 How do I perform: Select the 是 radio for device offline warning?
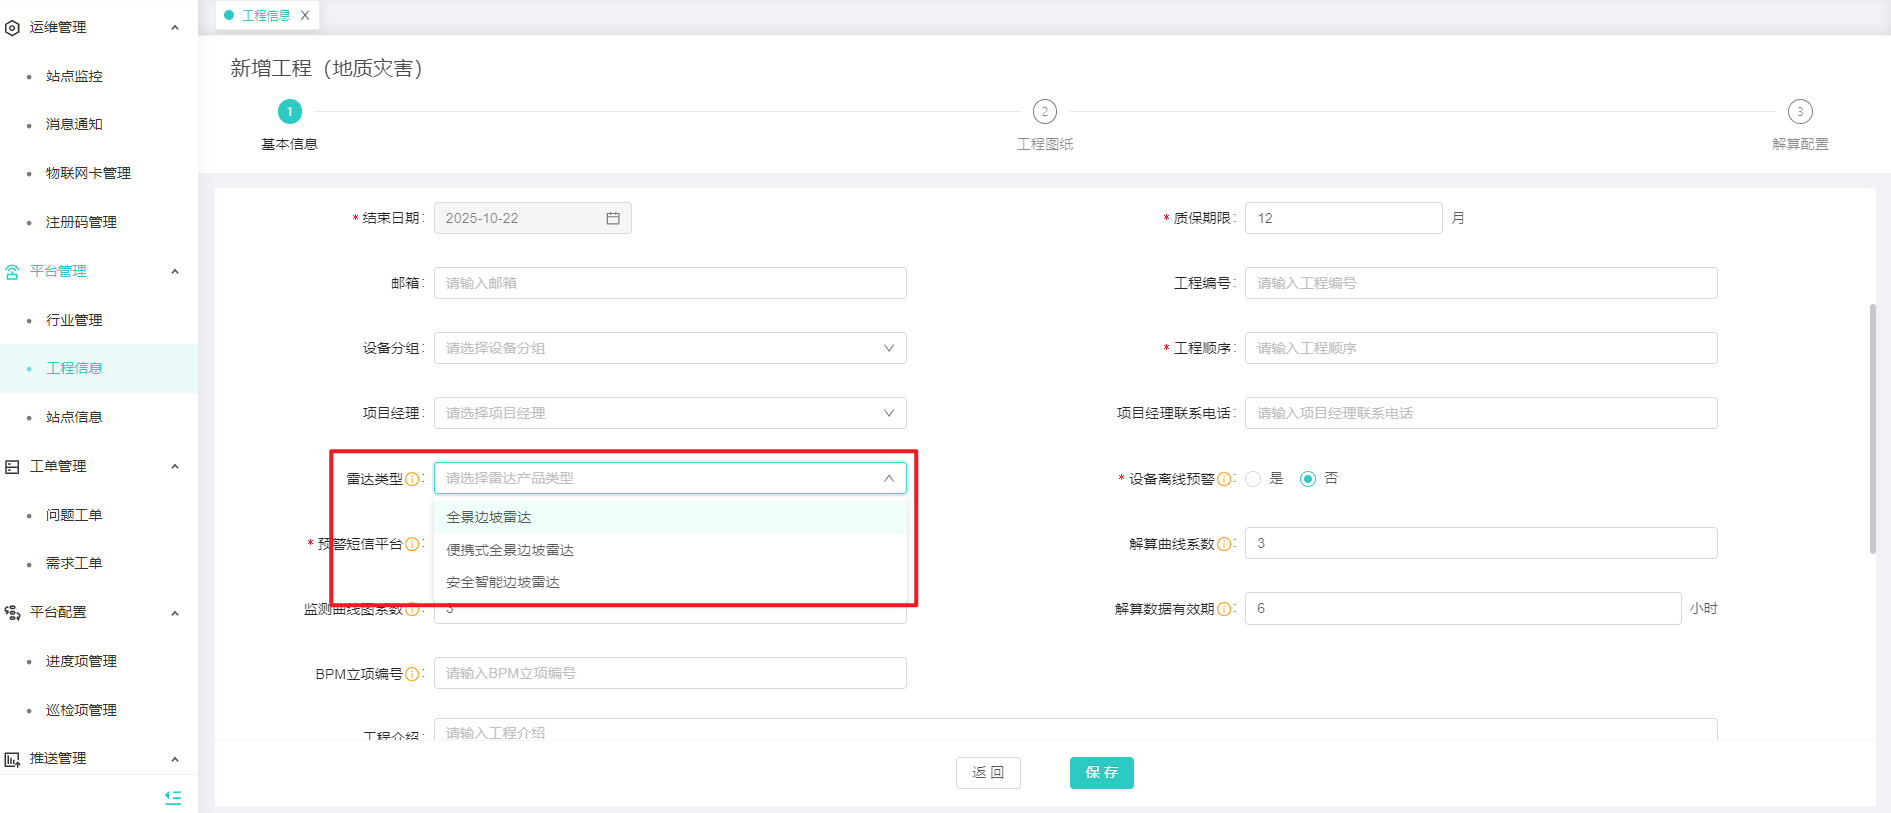(x=1253, y=479)
